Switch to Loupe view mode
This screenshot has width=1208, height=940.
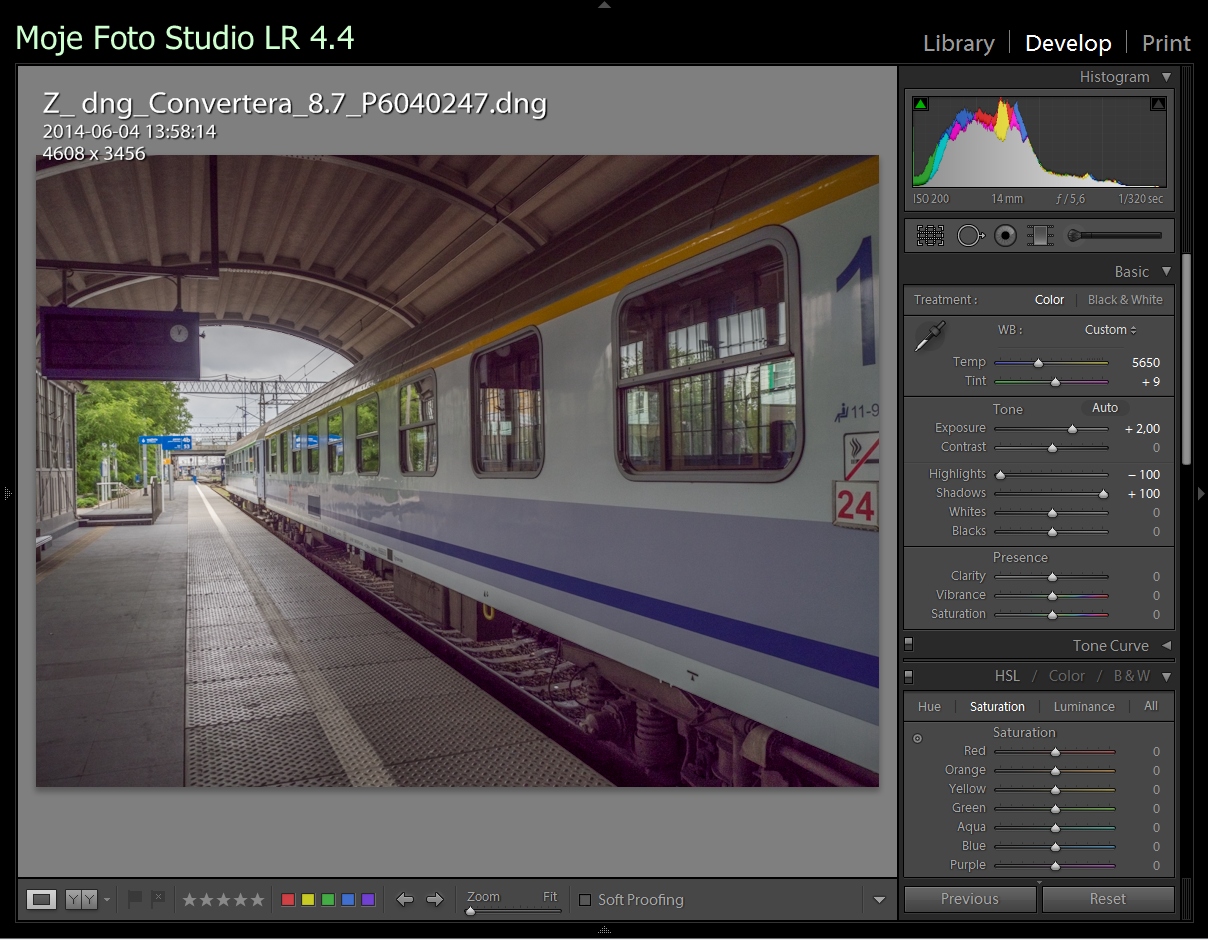[41, 900]
